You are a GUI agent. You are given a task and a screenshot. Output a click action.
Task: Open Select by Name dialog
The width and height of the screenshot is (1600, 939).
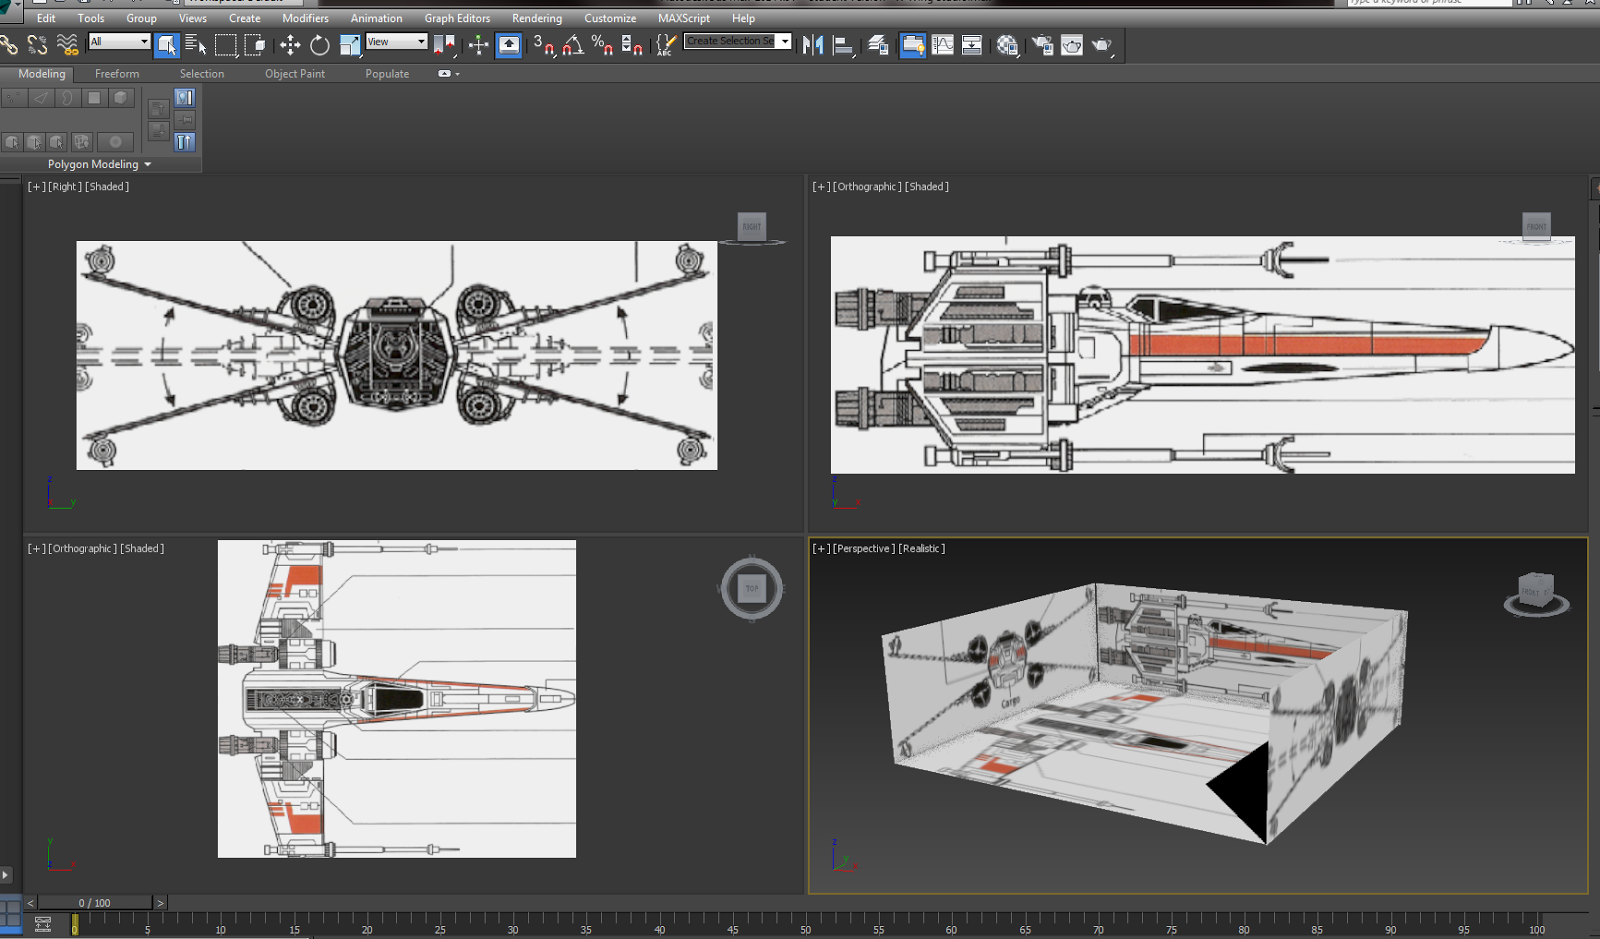coord(196,45)
